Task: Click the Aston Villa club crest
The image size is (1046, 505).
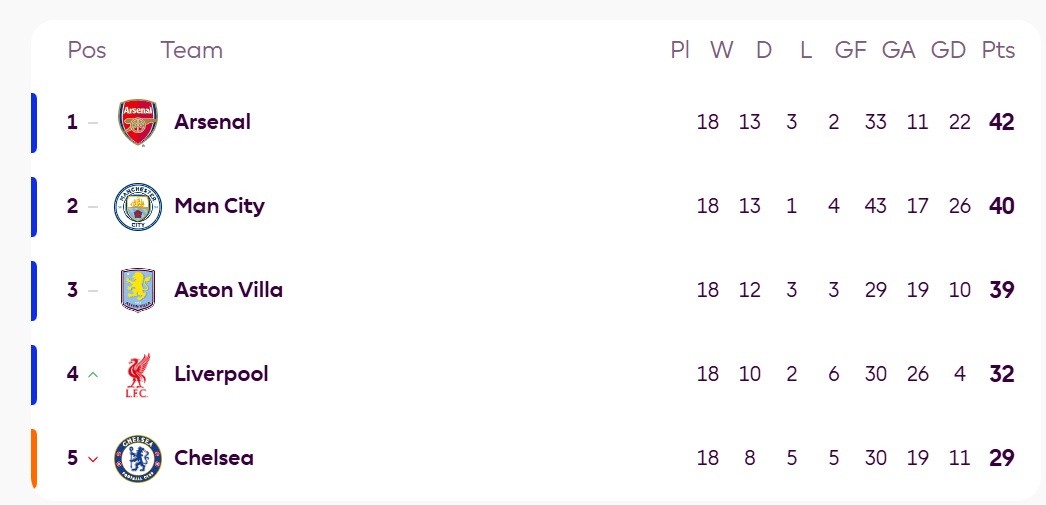Action: [138, 290]
